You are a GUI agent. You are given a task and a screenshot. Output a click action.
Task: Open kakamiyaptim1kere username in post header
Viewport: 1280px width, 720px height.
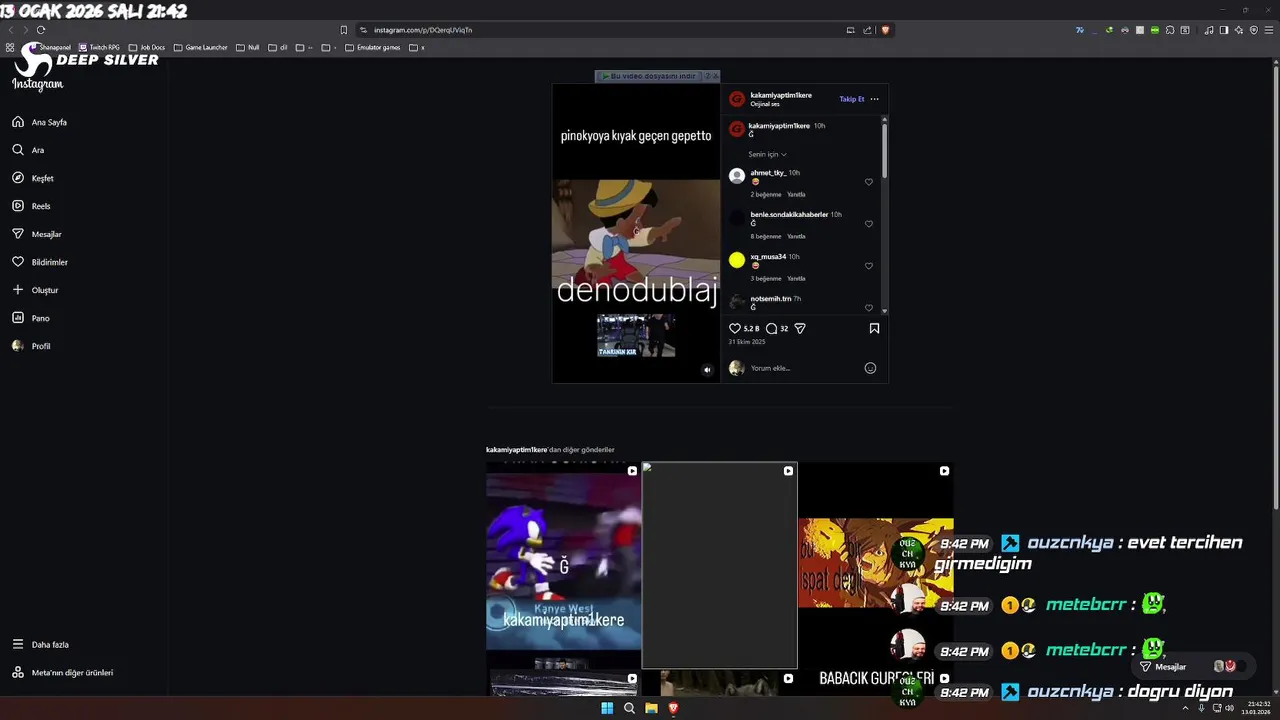point(781,95)
